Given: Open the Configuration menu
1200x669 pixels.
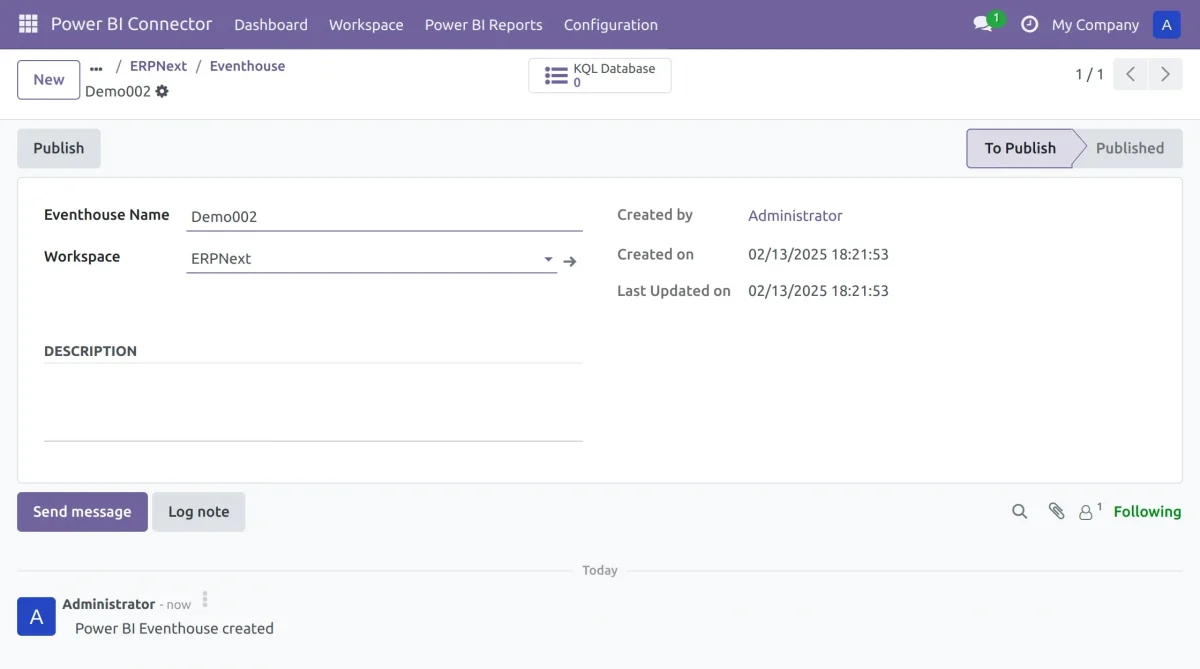Looking at the screenshot, I should 610,24.
